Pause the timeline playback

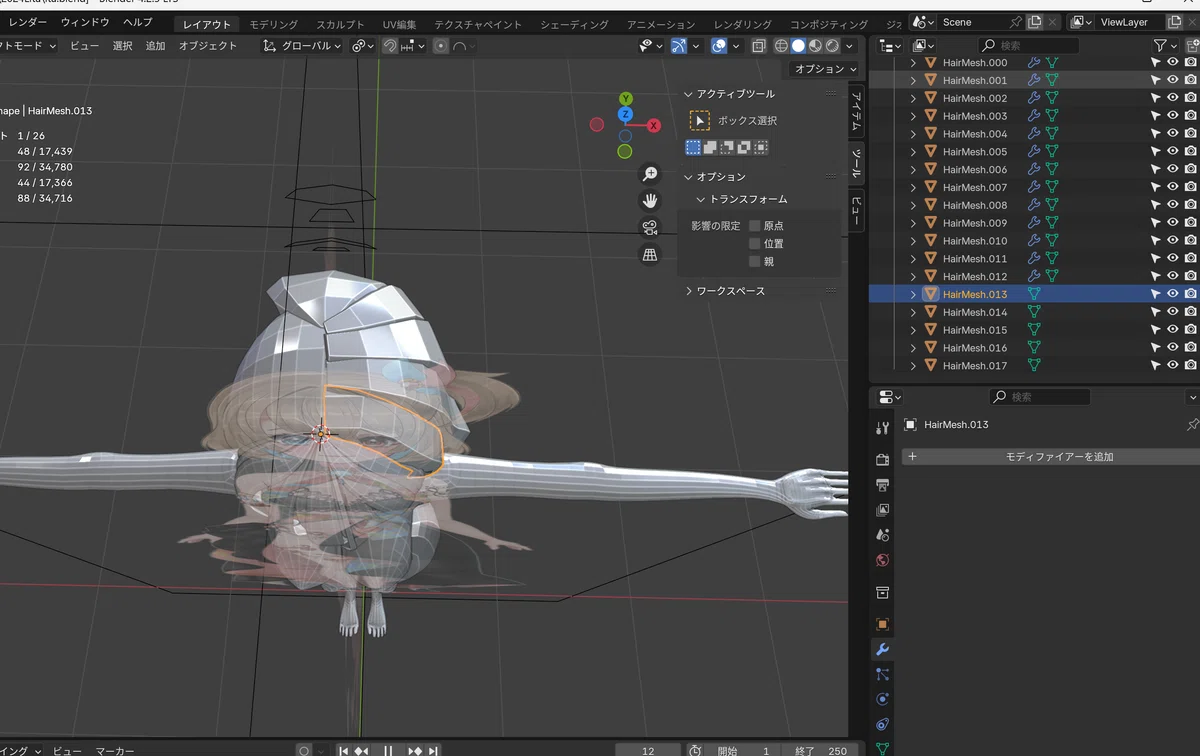388,751
